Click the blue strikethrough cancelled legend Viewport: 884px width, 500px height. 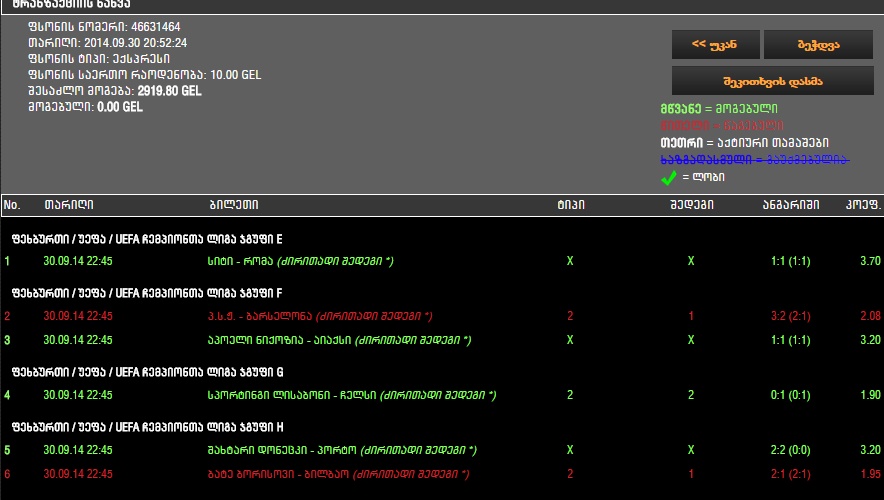tap(754, 160)
